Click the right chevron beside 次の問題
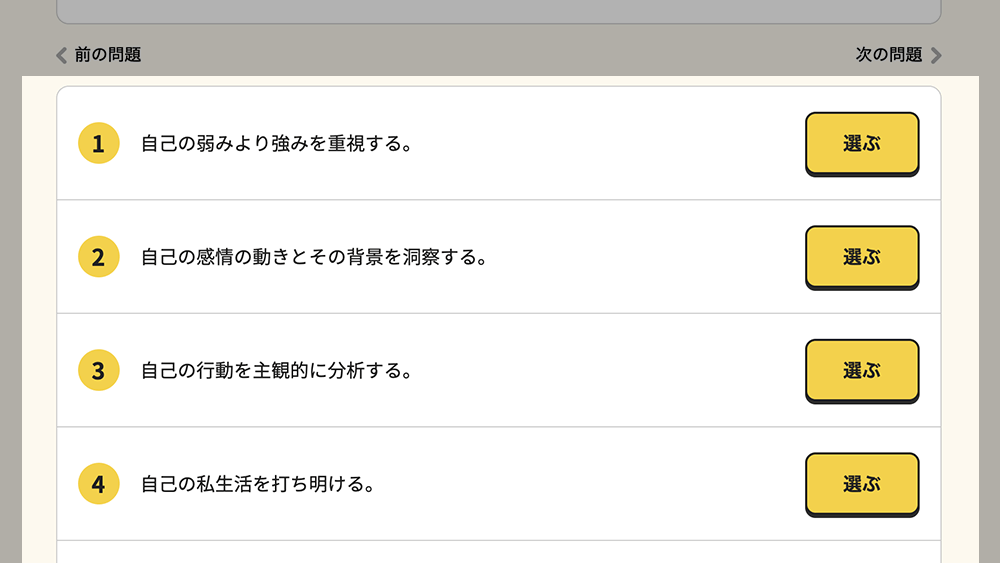The height and width of the screenshot is (563, 1000). [x=936, y=55]
